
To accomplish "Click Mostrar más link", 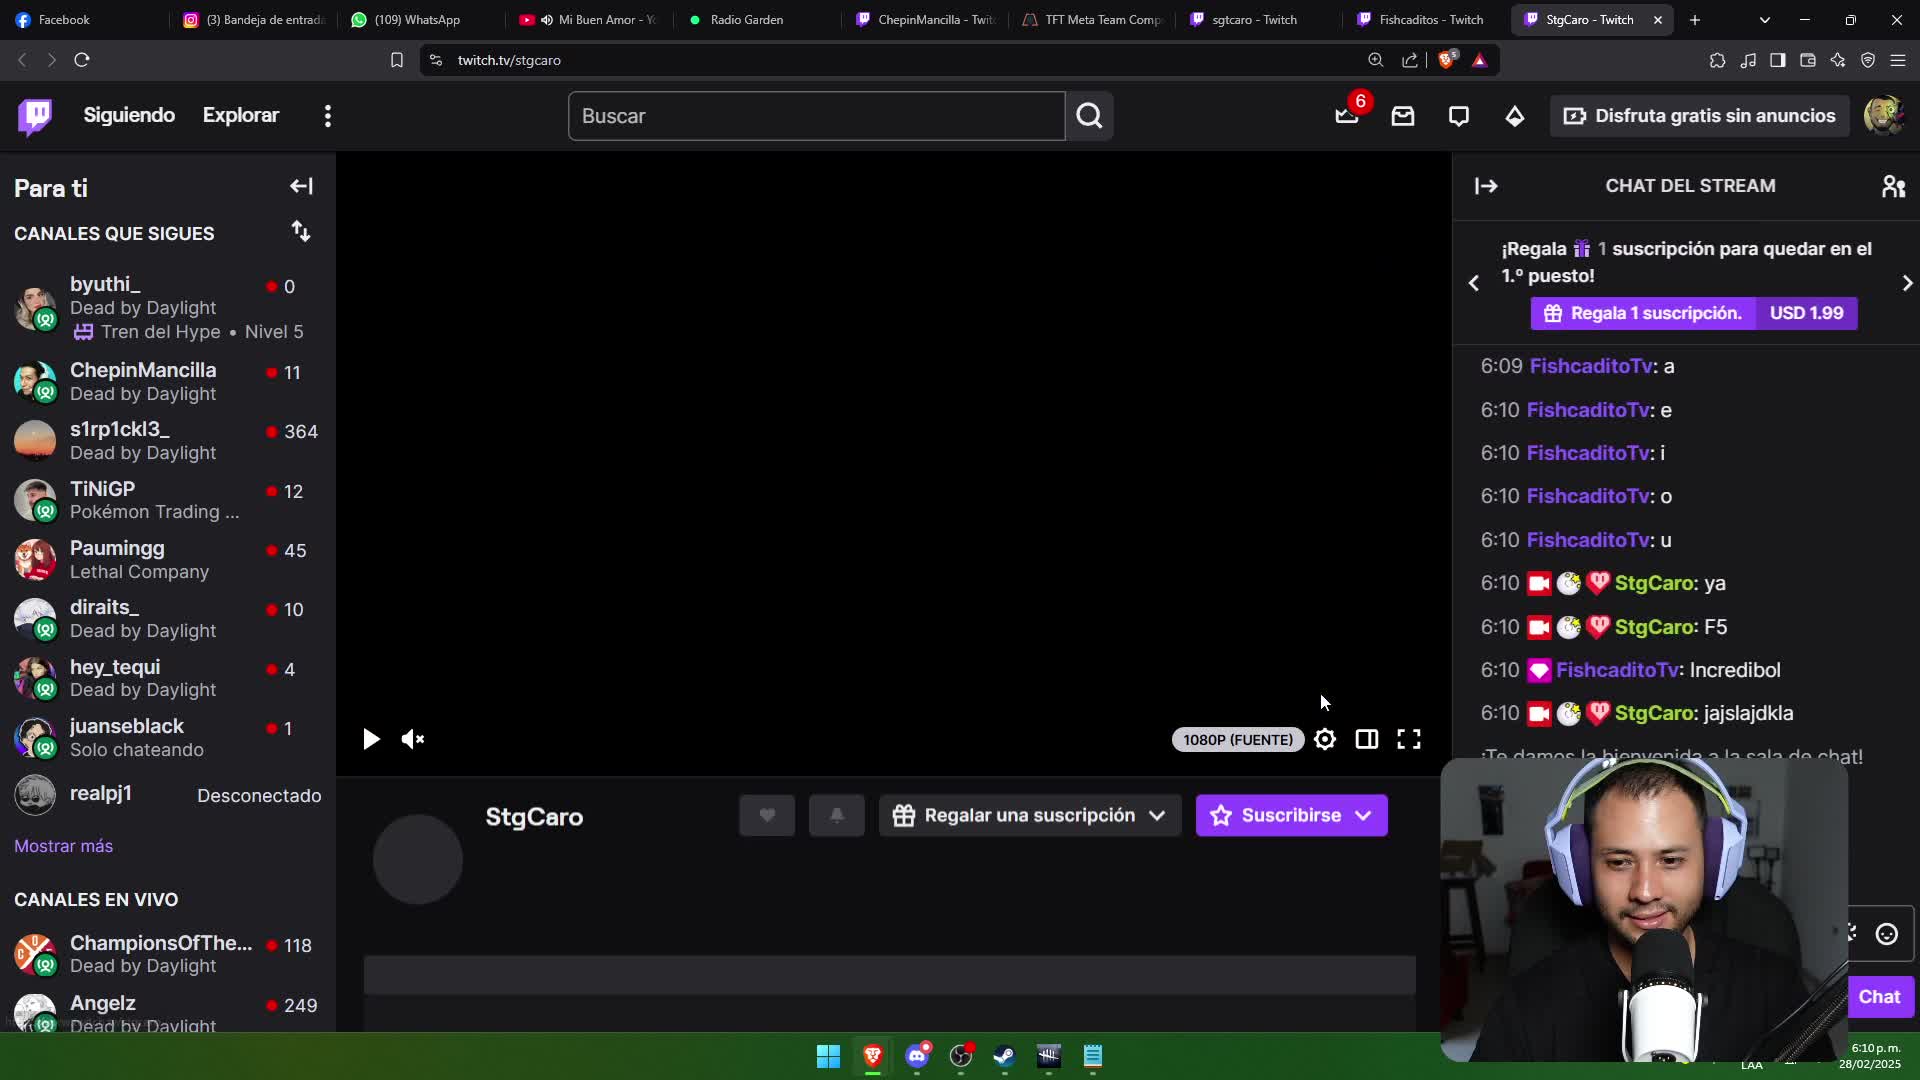I will coord(63,846).
